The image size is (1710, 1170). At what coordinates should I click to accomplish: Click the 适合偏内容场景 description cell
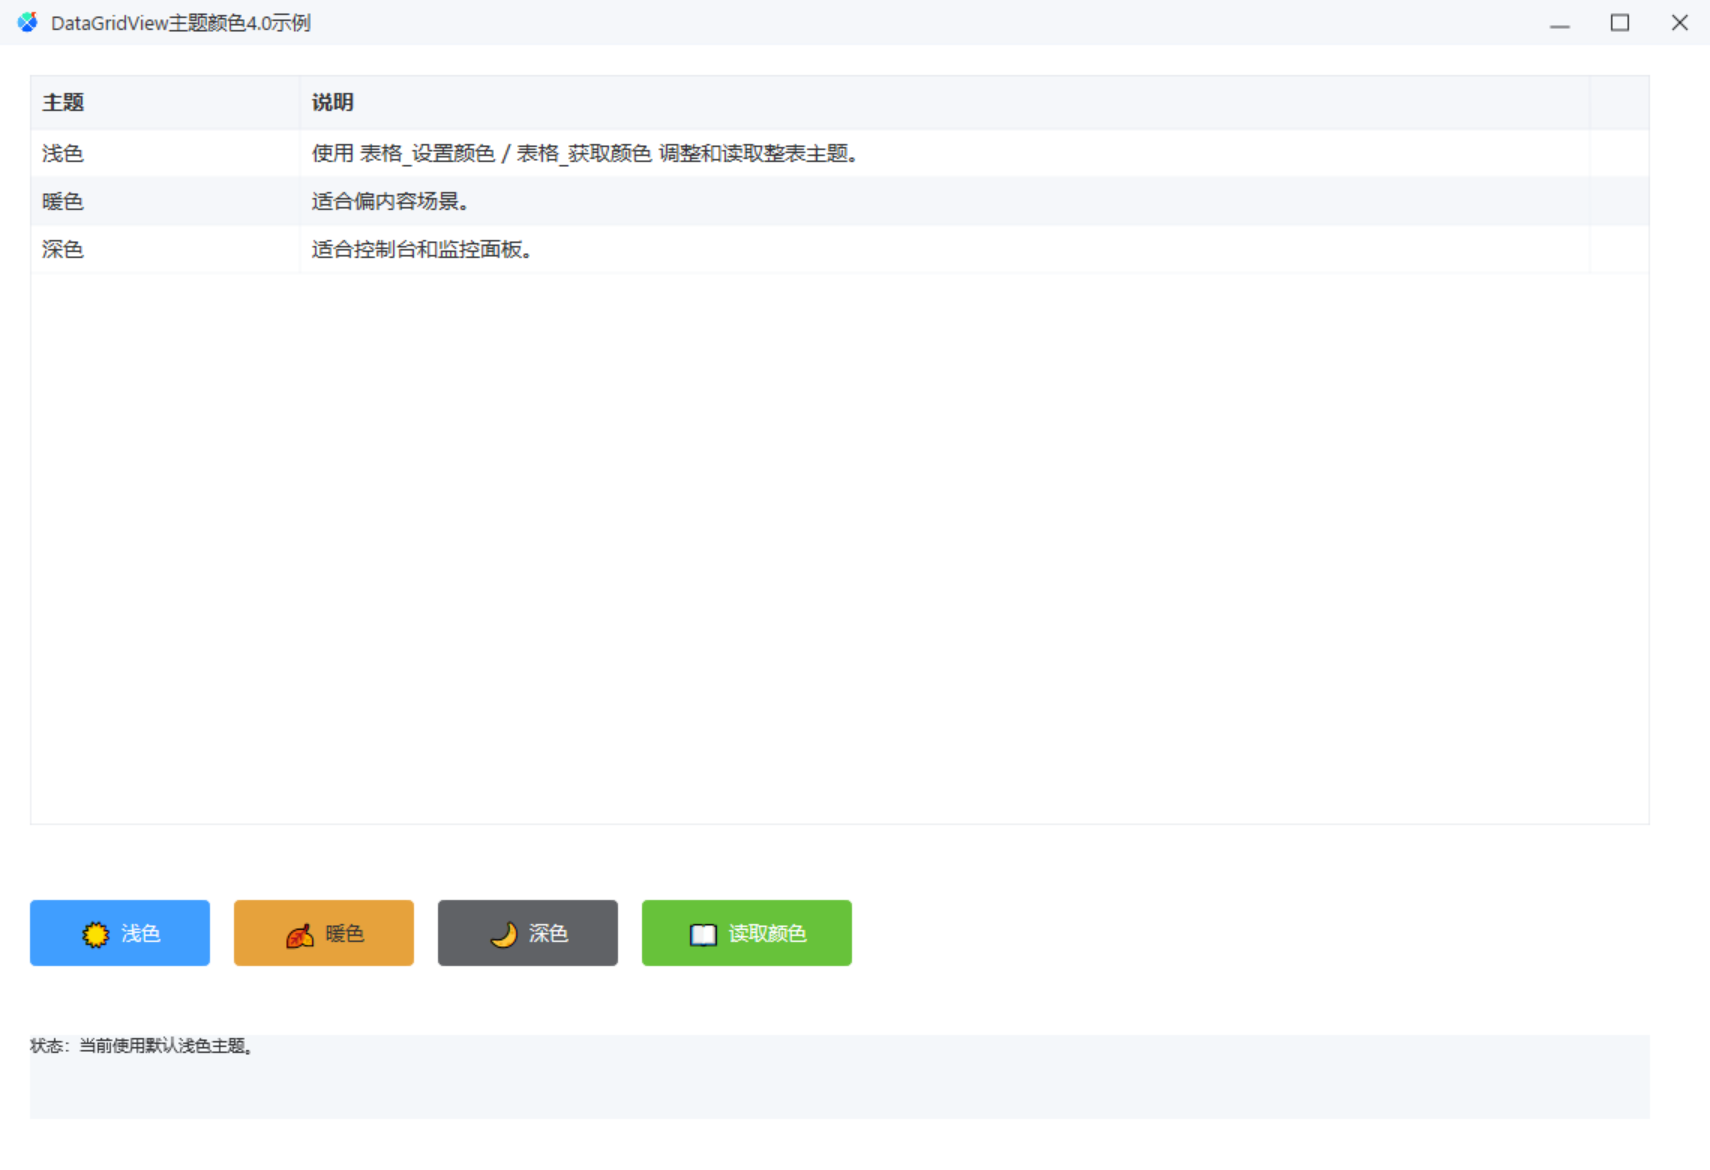[x=945, y=201]
